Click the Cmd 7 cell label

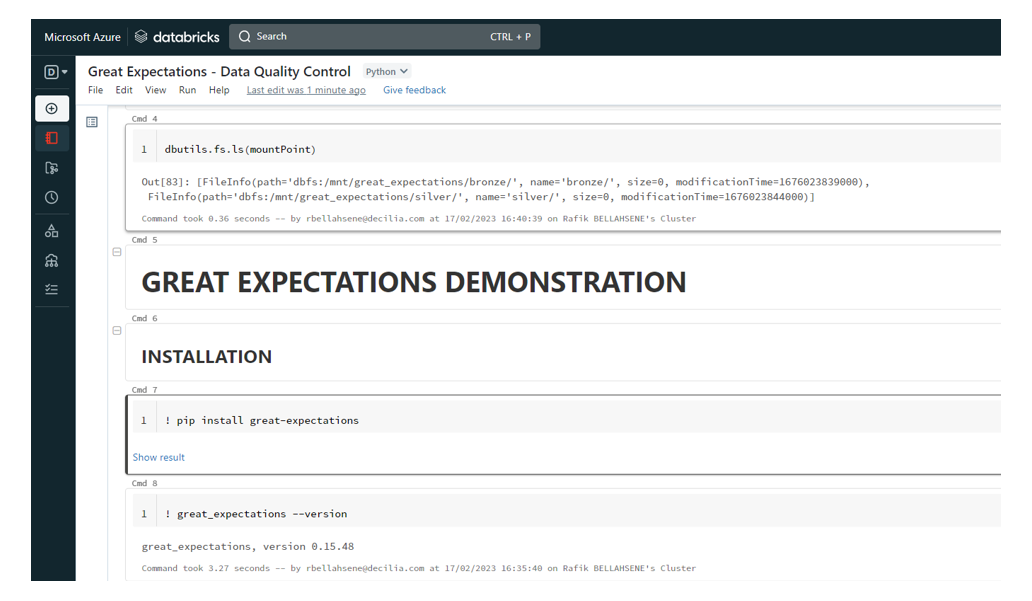tap(145, 390)
